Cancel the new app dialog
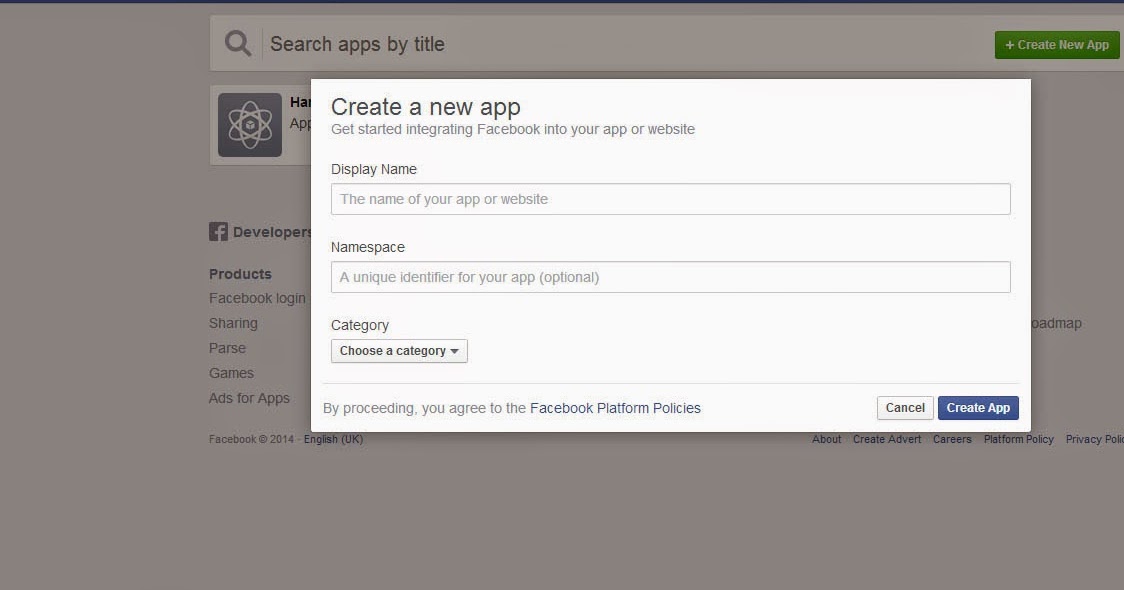This screenshot has height=590, width=1124. (905, 408)
